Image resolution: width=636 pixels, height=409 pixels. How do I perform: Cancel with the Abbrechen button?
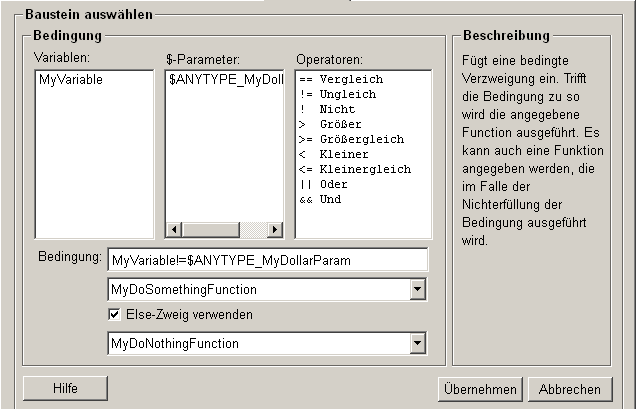pyautogui.click(x=569, y=389)
